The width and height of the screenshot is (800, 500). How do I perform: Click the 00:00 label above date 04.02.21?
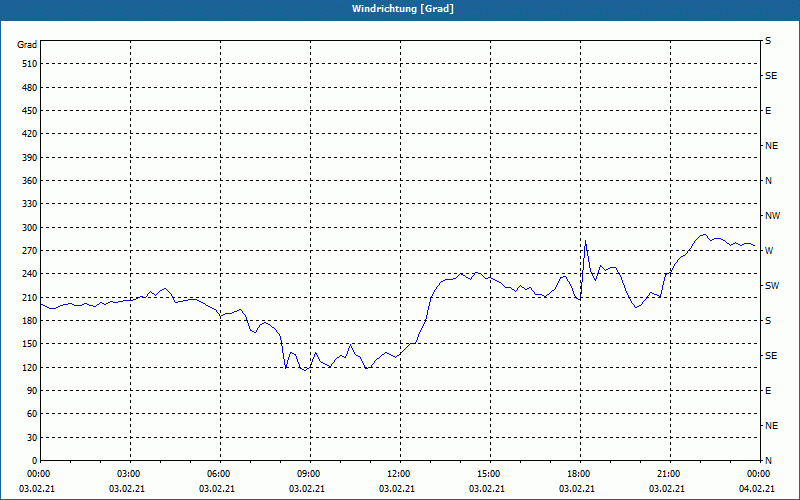tap(757, 474)
